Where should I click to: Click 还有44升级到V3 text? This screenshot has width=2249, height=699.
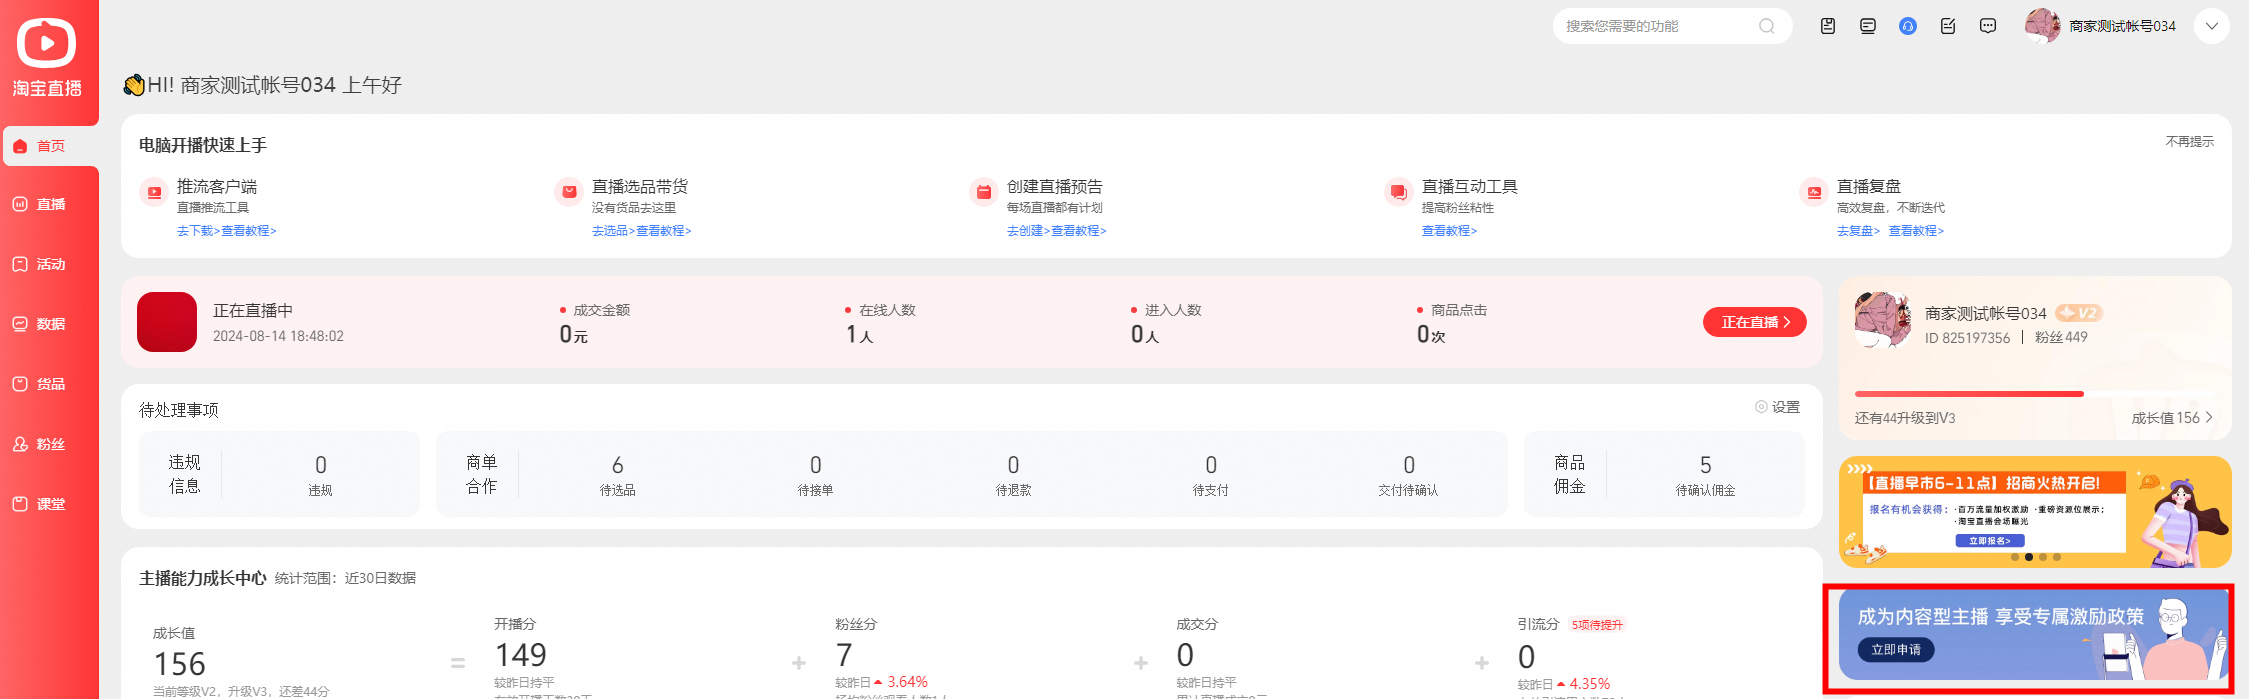[1905, 418]
